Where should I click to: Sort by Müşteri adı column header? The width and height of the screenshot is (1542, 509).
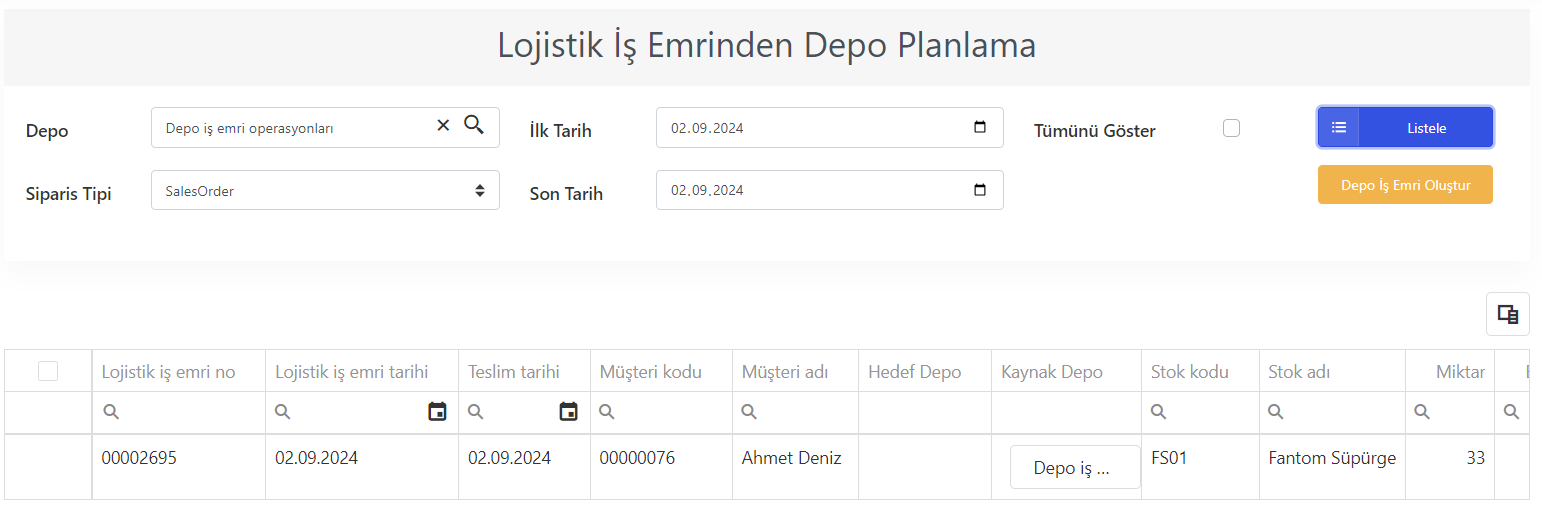(x=785, y=372)
